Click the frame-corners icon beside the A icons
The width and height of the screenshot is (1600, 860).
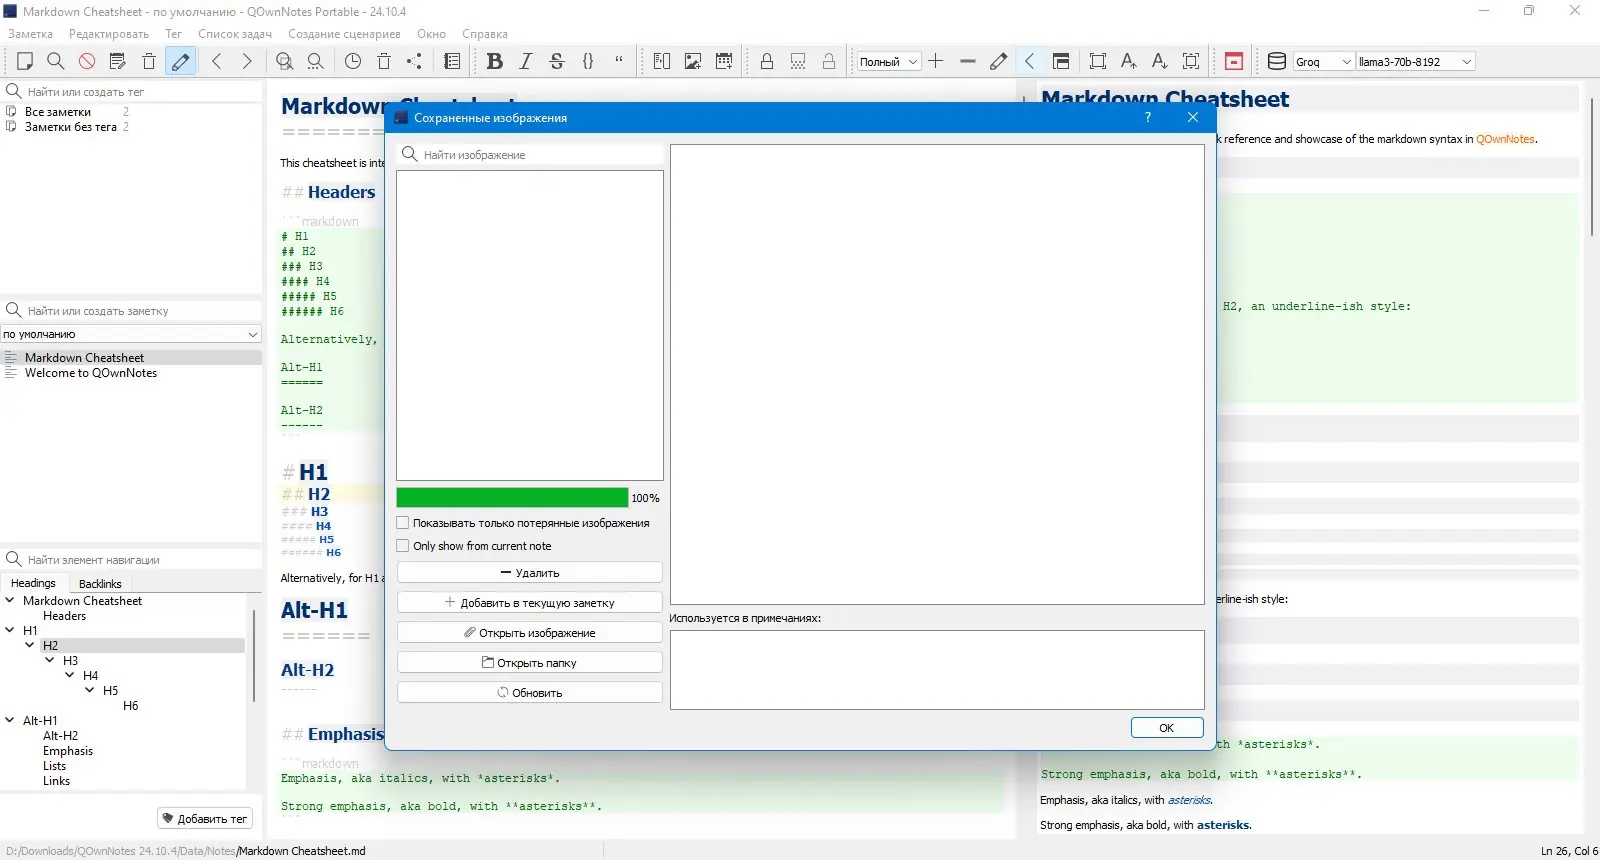click(1098, 61)
